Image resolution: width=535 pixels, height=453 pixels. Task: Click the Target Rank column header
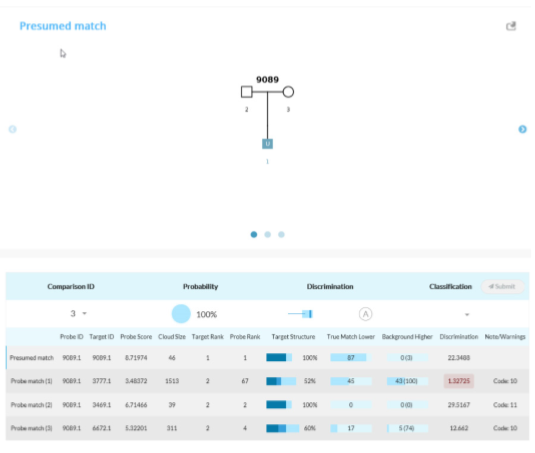(x=207, y=337)
